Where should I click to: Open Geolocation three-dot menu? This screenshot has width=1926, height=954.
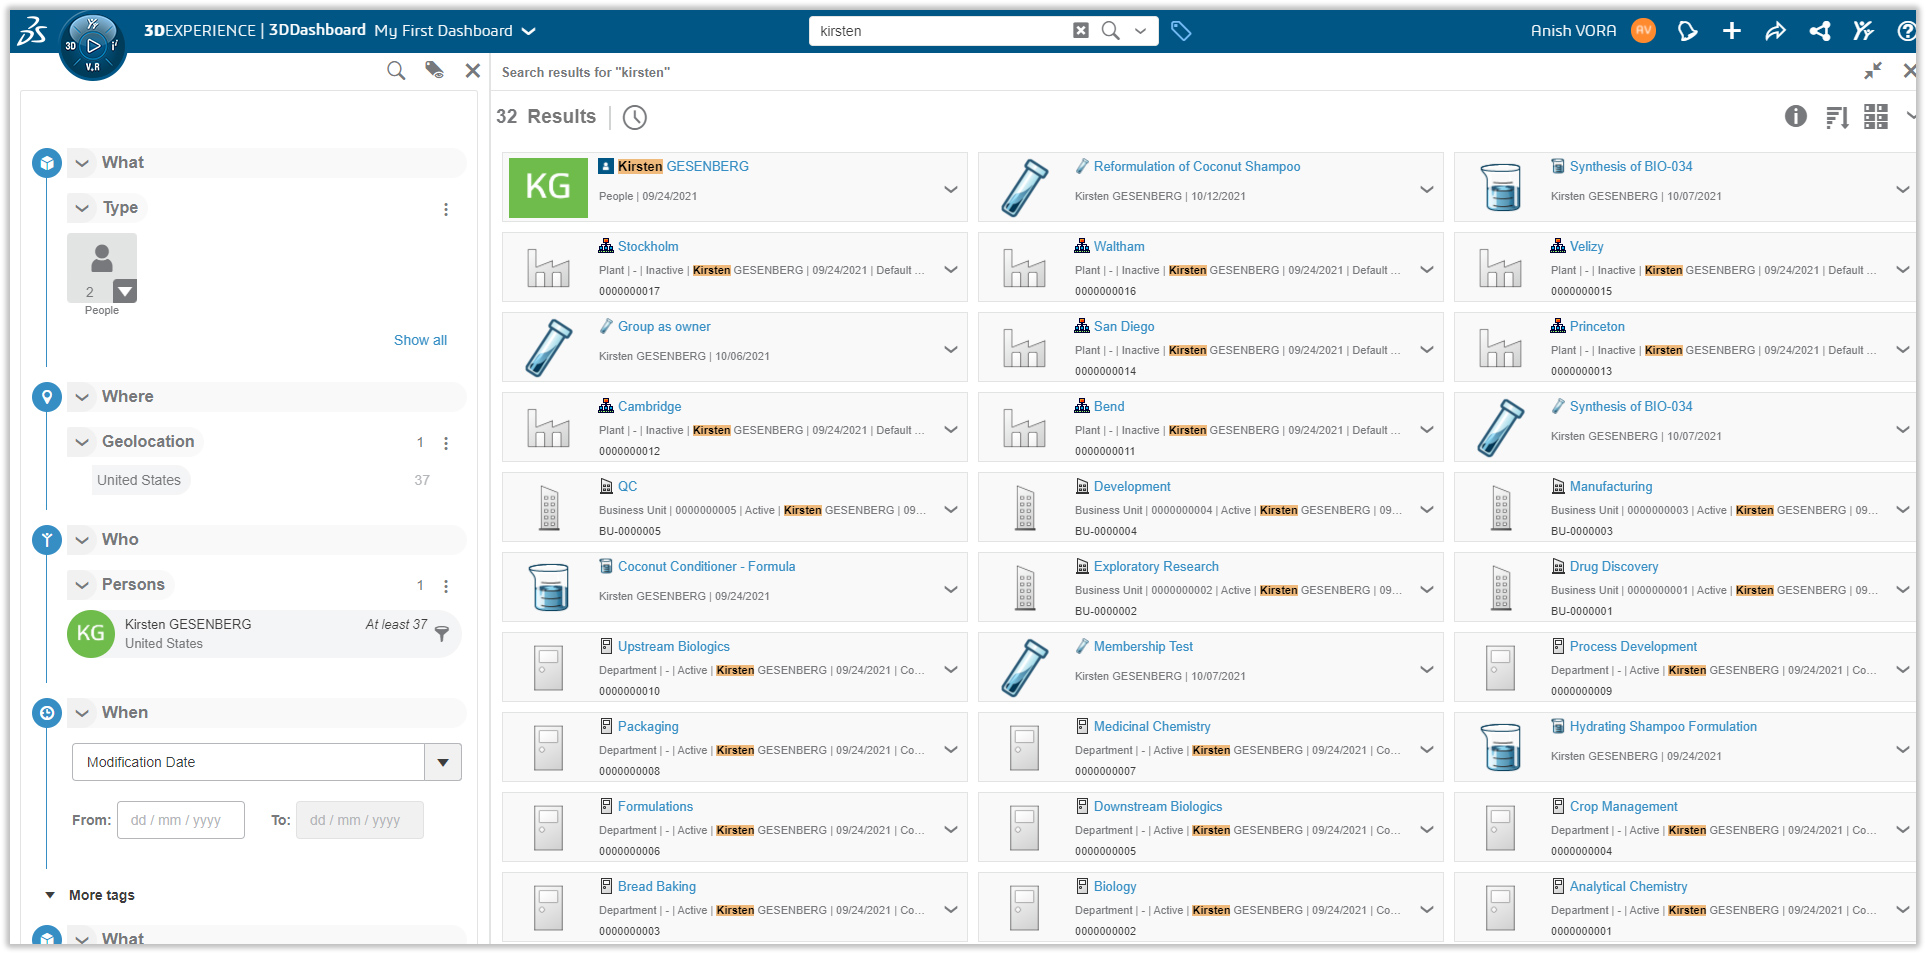[x=446, y=443]
